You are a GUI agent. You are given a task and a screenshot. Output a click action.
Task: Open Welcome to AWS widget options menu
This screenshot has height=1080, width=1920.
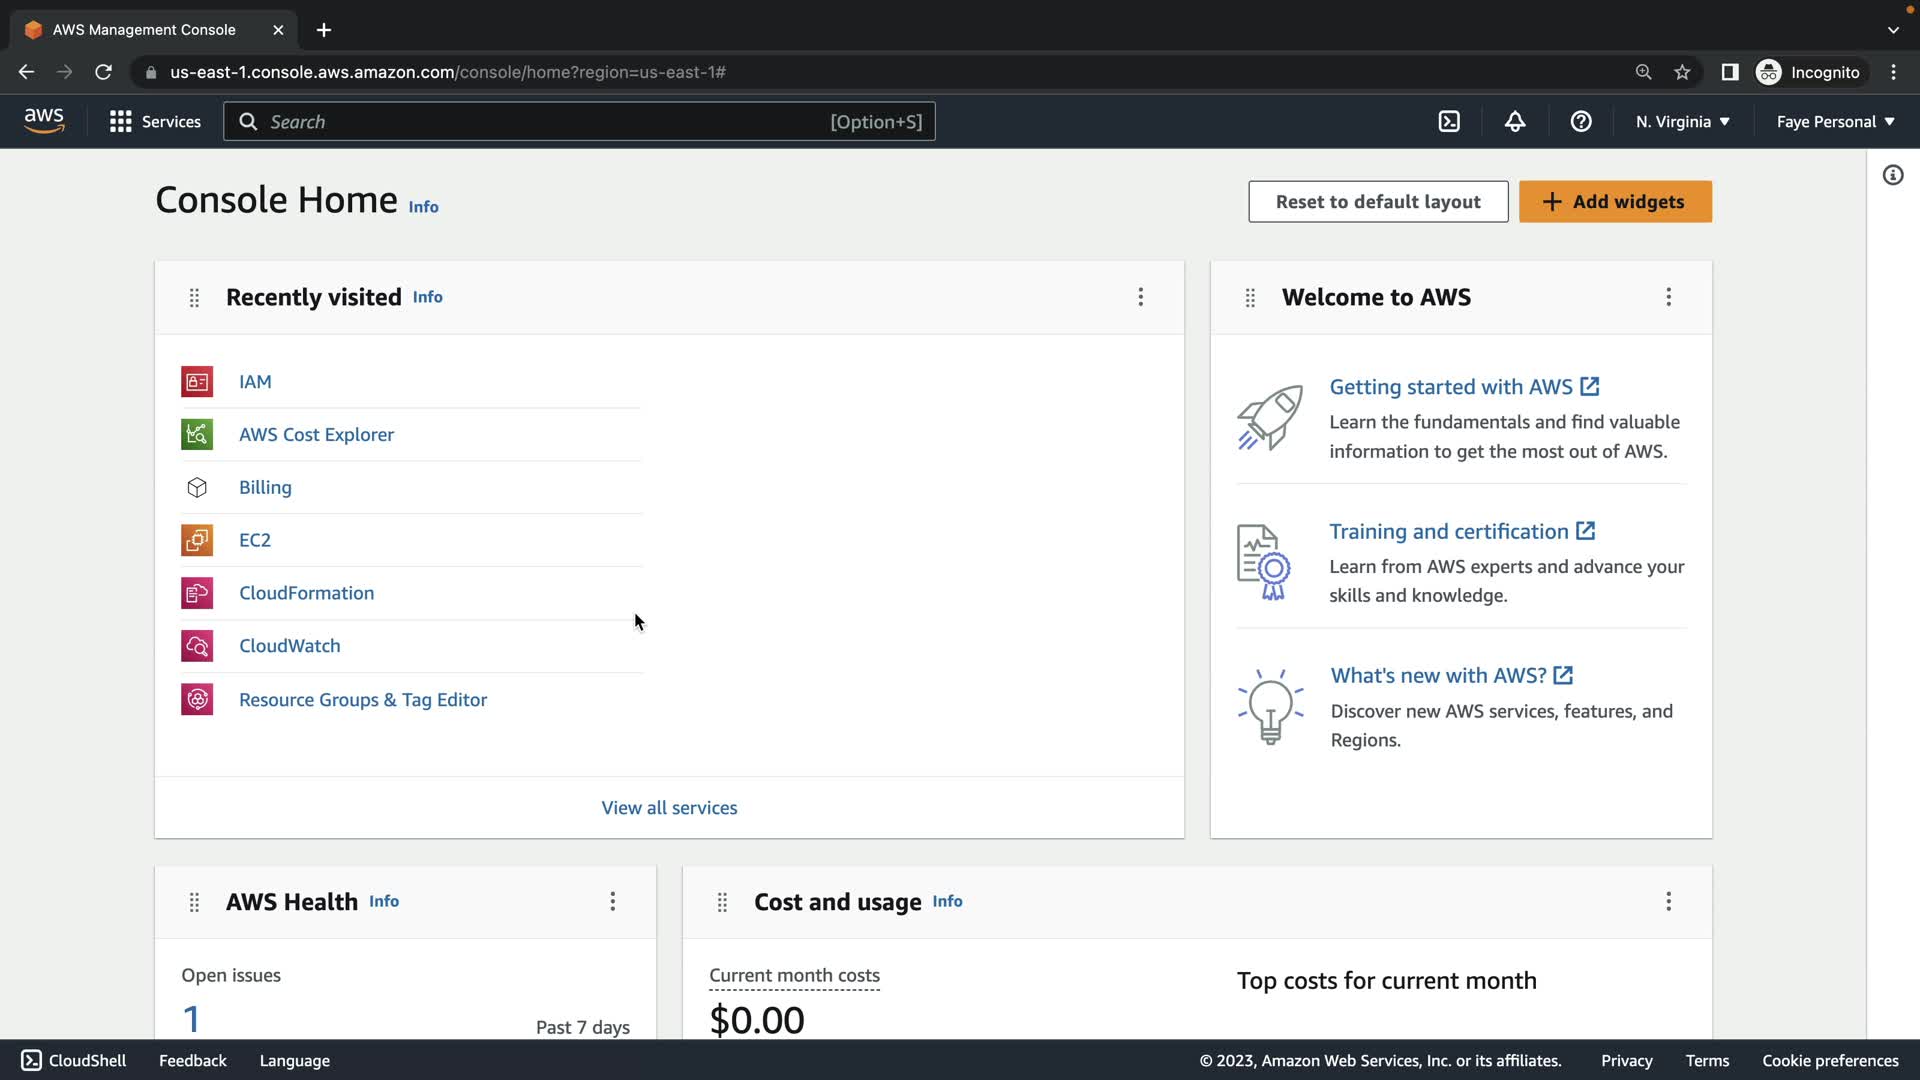[1668, 297]
